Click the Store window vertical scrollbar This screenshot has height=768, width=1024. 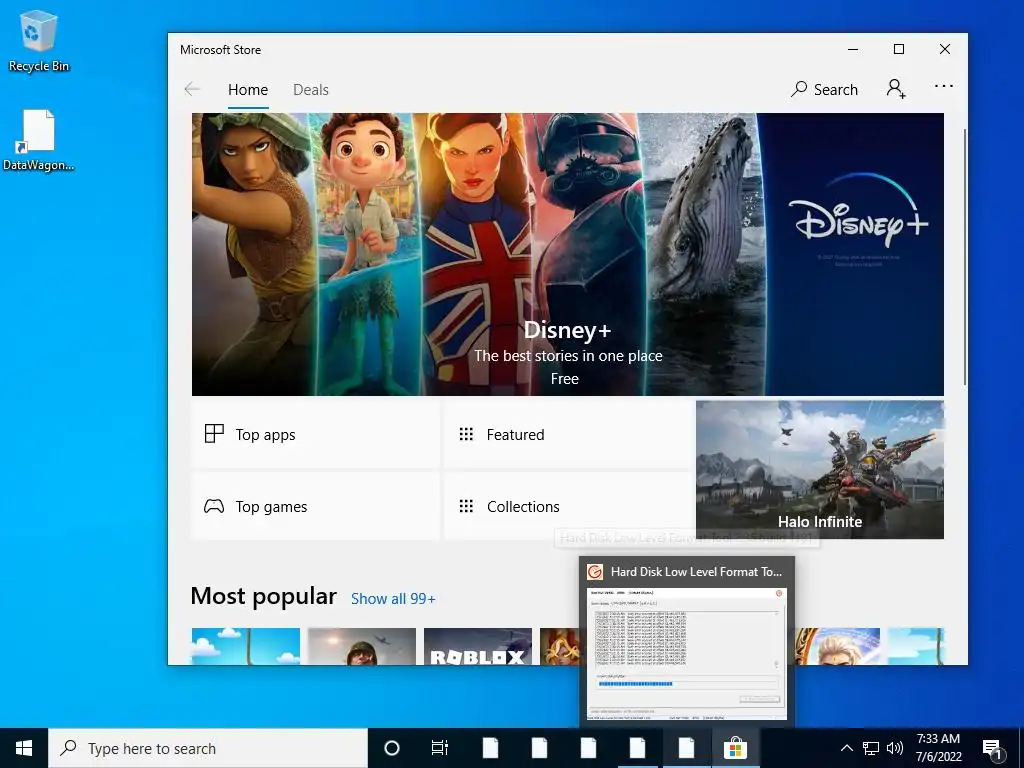[x=964, y=257]
